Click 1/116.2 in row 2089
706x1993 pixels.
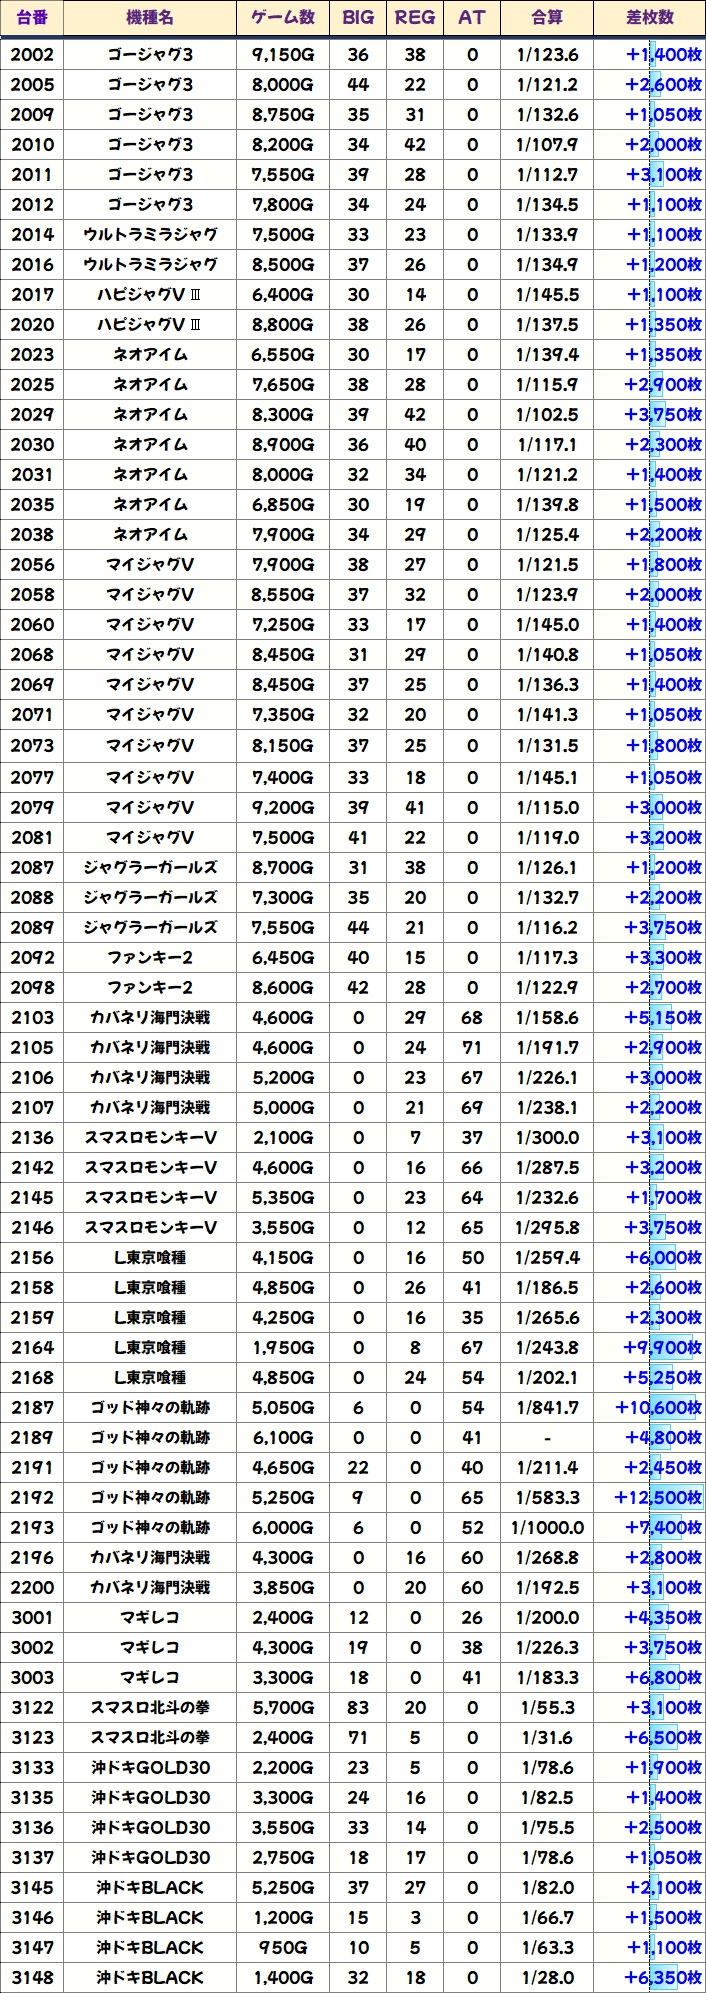547,927
